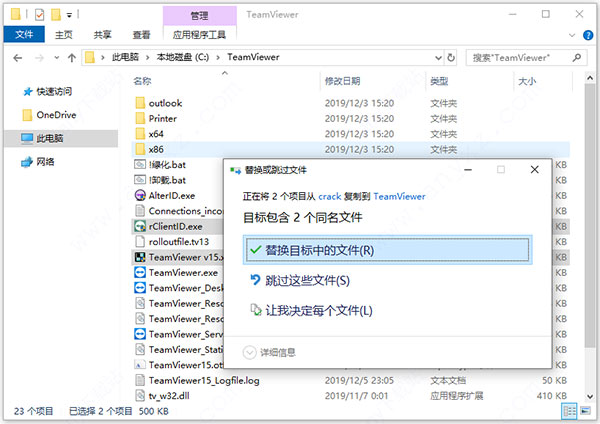The height and width of the screenshot is (424, 600).
Task: Sort by 名称 column header
Action: click(x=142, y=81)
